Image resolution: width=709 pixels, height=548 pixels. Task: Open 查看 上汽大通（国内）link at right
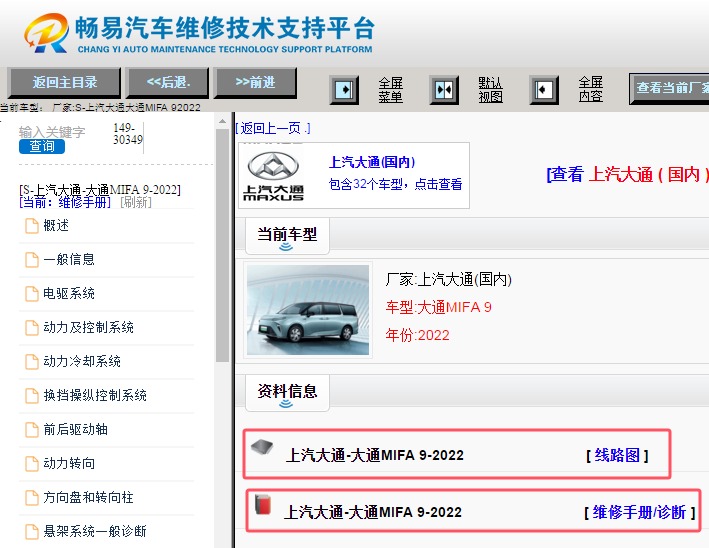coord(628,174)
